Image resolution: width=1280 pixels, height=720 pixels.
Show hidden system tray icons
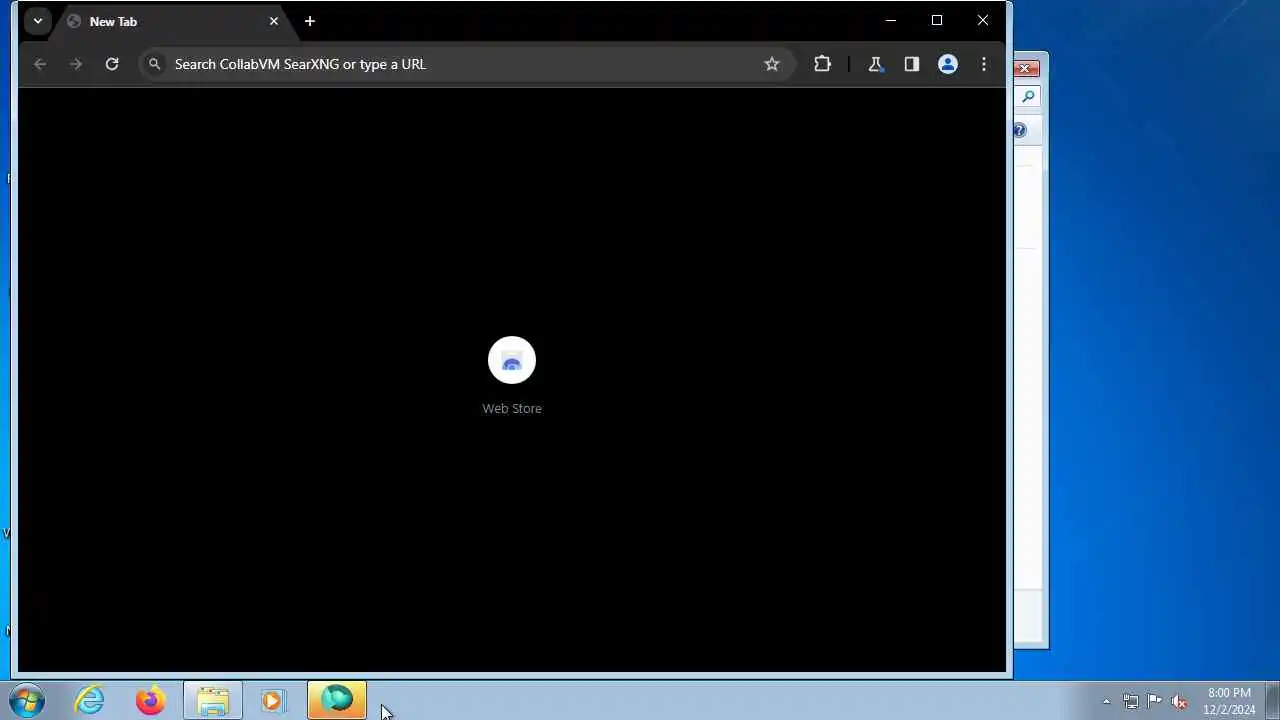pos(1106,701)
